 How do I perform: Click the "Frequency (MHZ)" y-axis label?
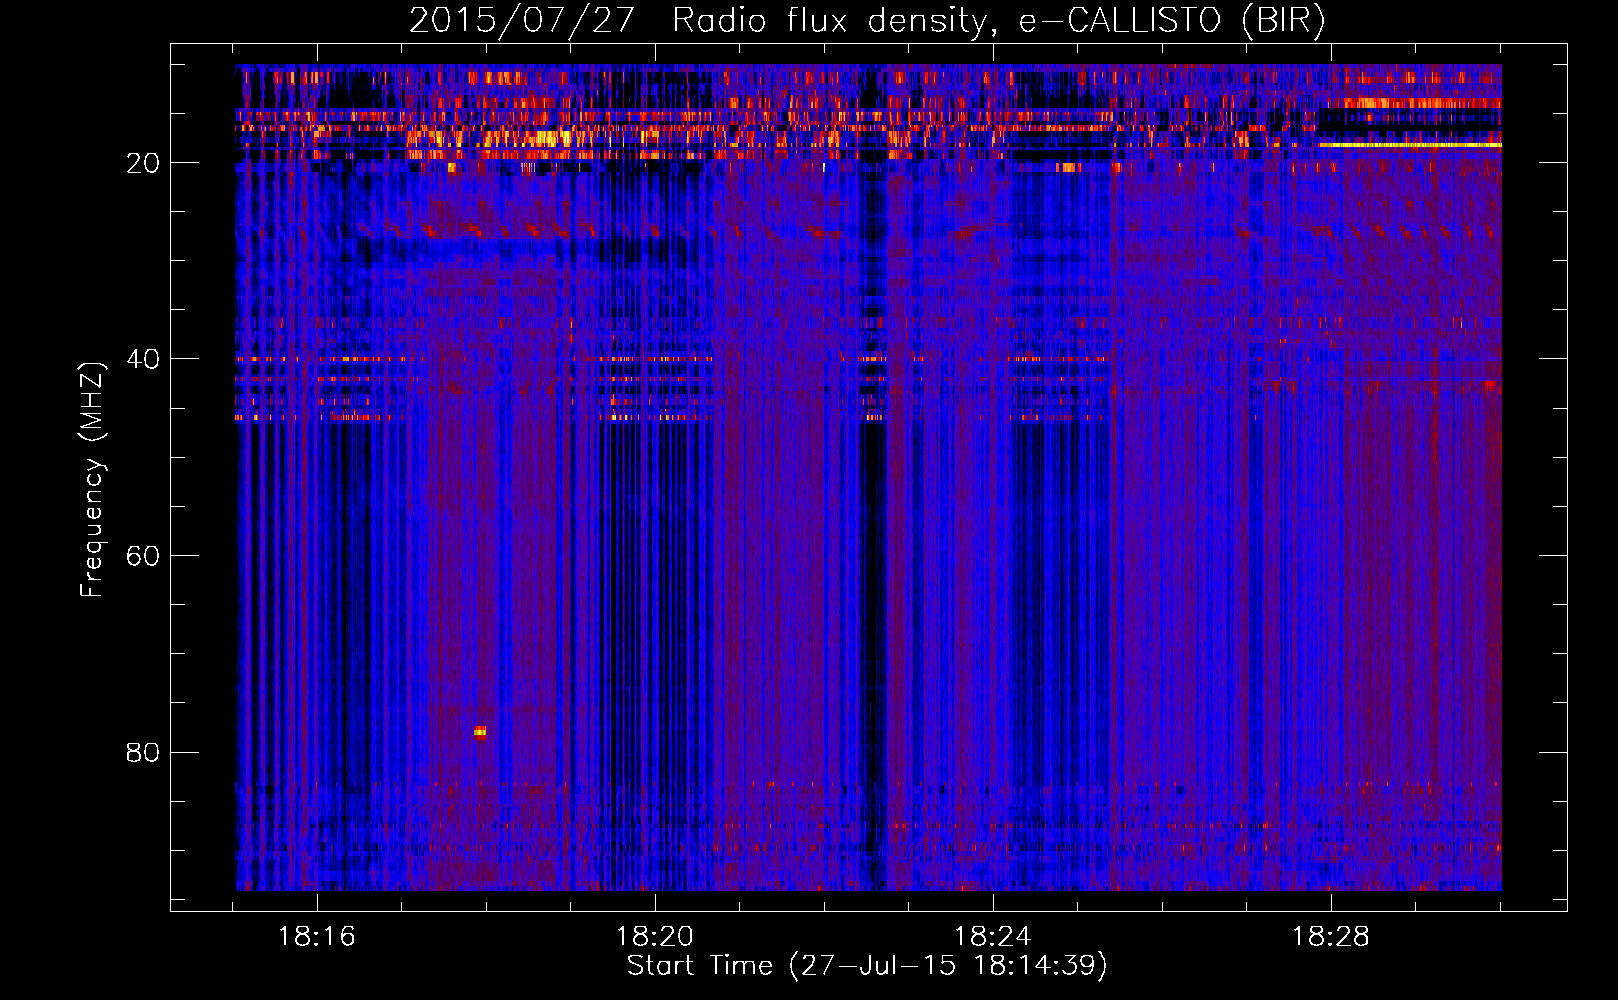pyautogui.click(x=92, y=479)
